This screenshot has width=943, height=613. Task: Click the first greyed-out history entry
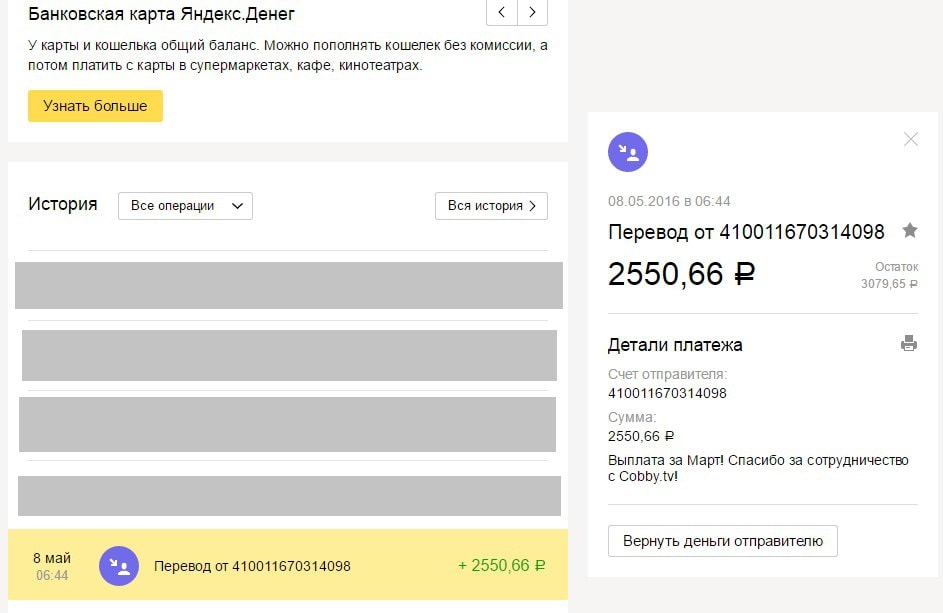[x=289, y=285]
